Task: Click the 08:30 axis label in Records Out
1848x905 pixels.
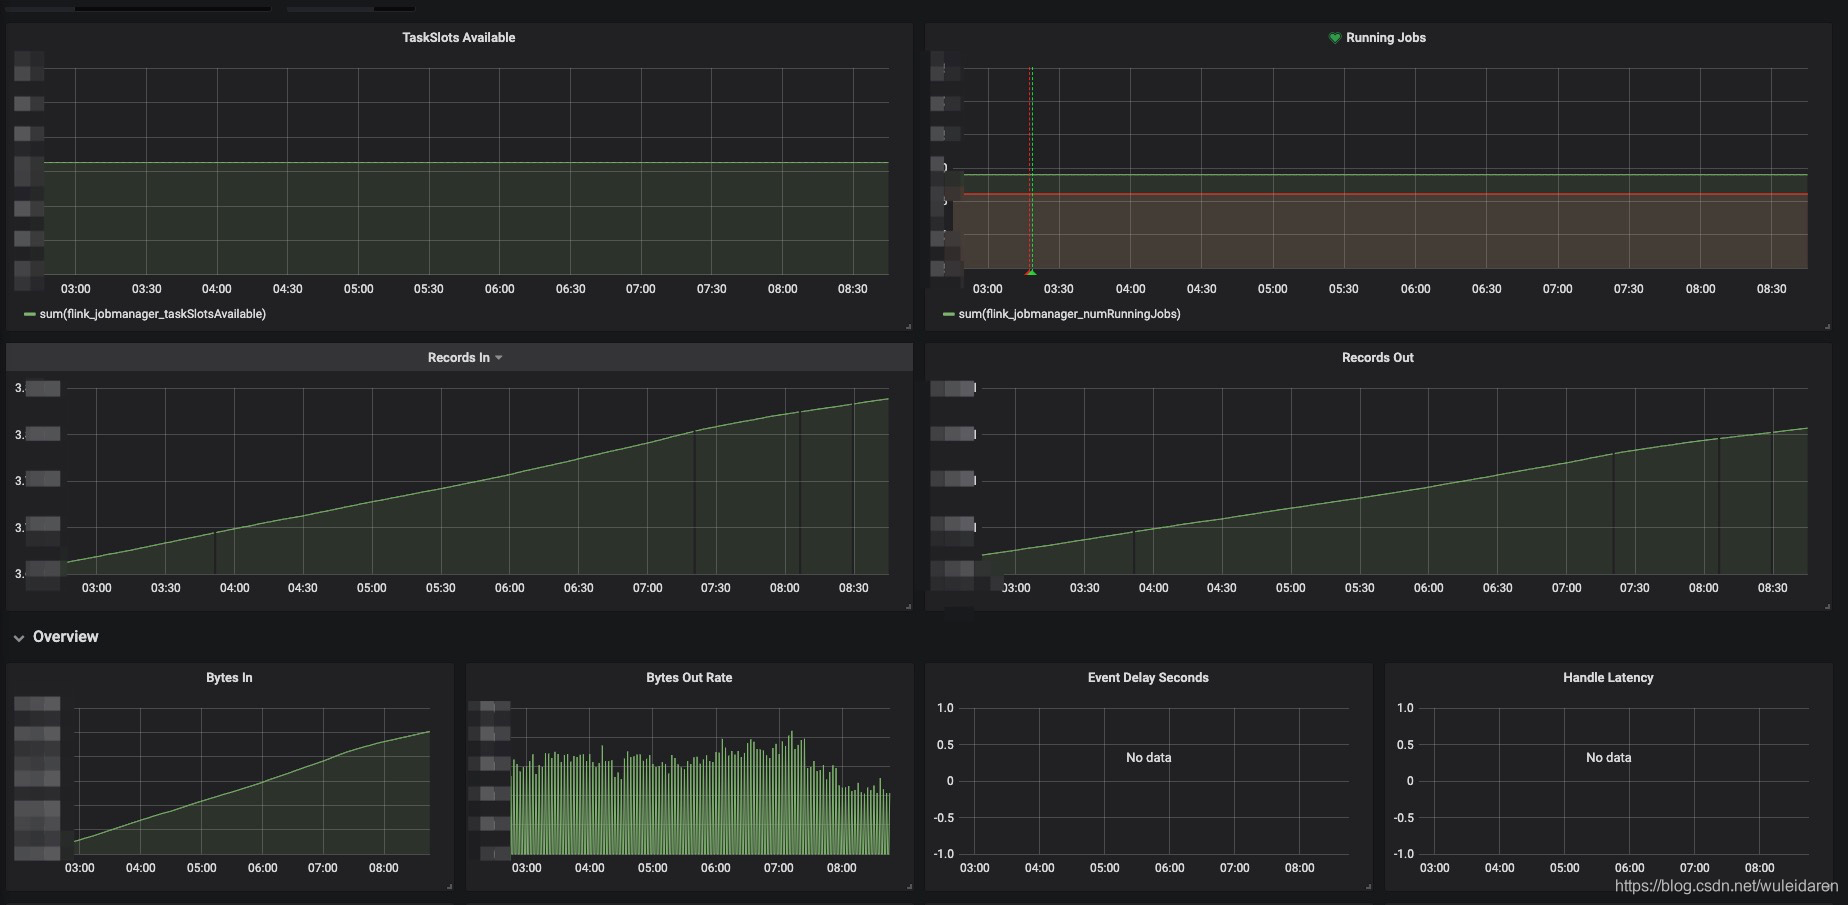Action: [x=1772, y=588]
